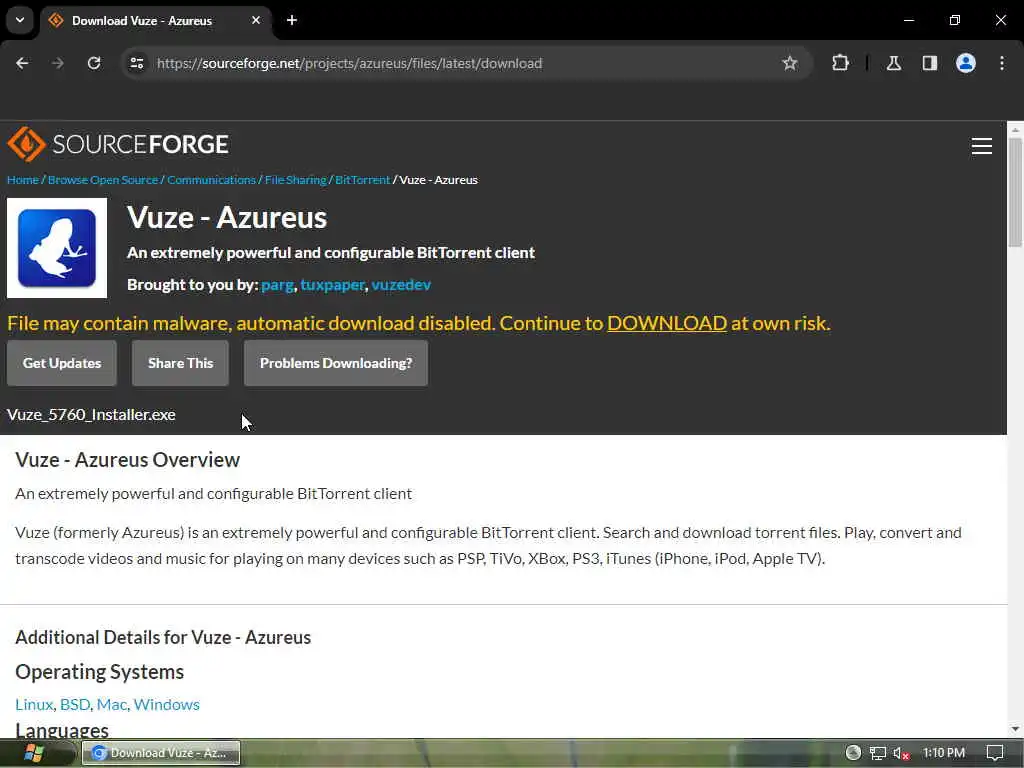This screenshot has height=768, width=1024.
Task: Open Browse Open Source breadcrumb
Action: coord(103,180)
